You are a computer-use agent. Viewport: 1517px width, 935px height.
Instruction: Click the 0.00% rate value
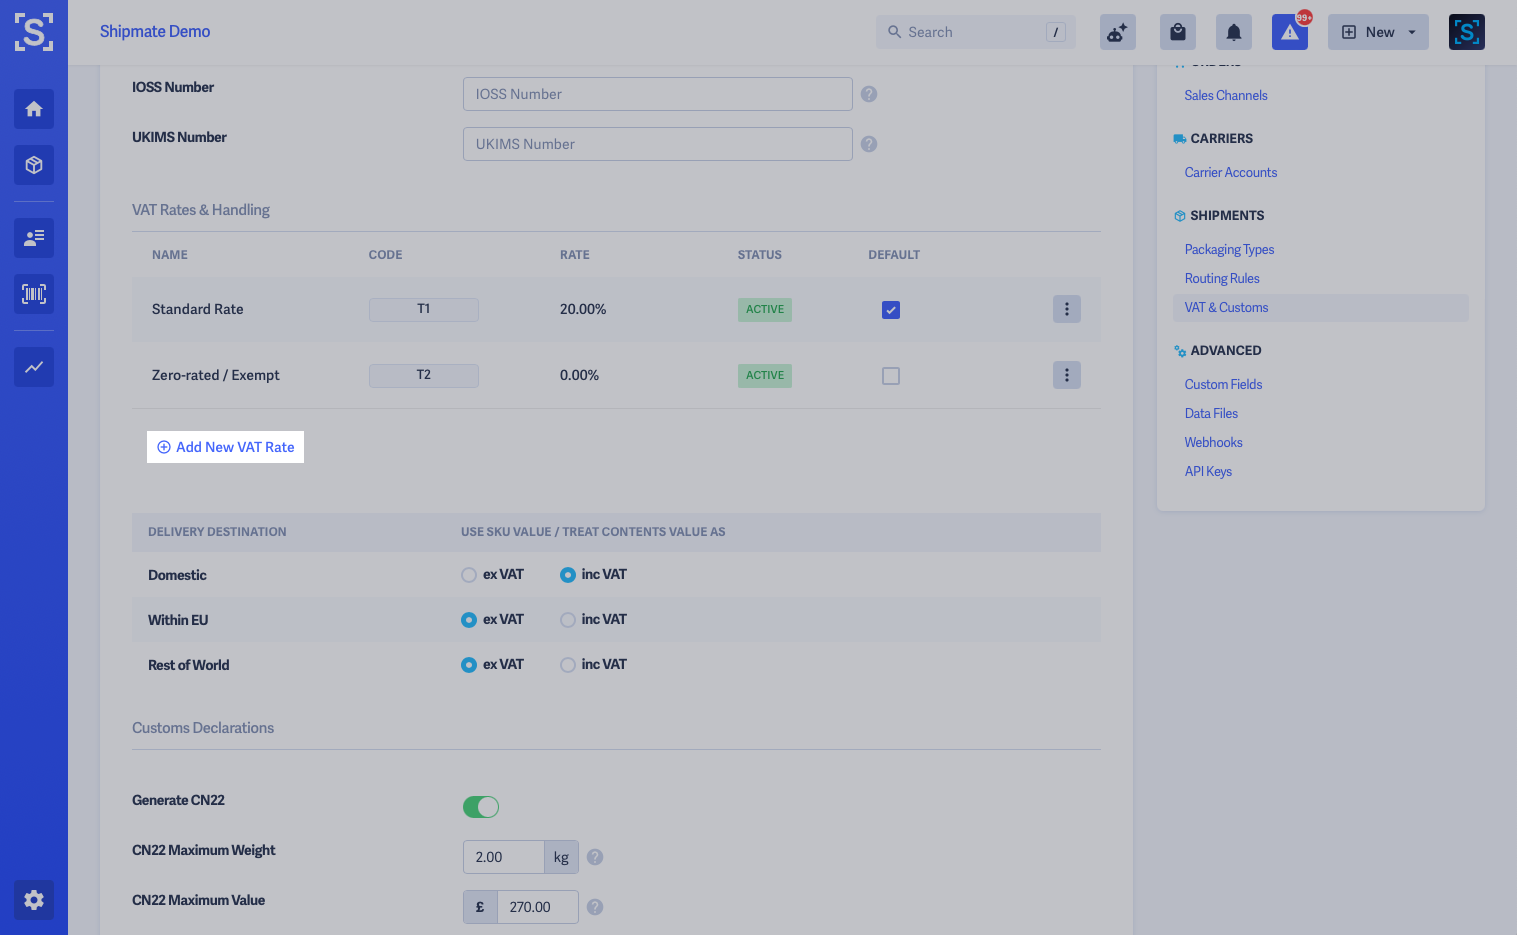pyautogui.click(x=580, y=375)
